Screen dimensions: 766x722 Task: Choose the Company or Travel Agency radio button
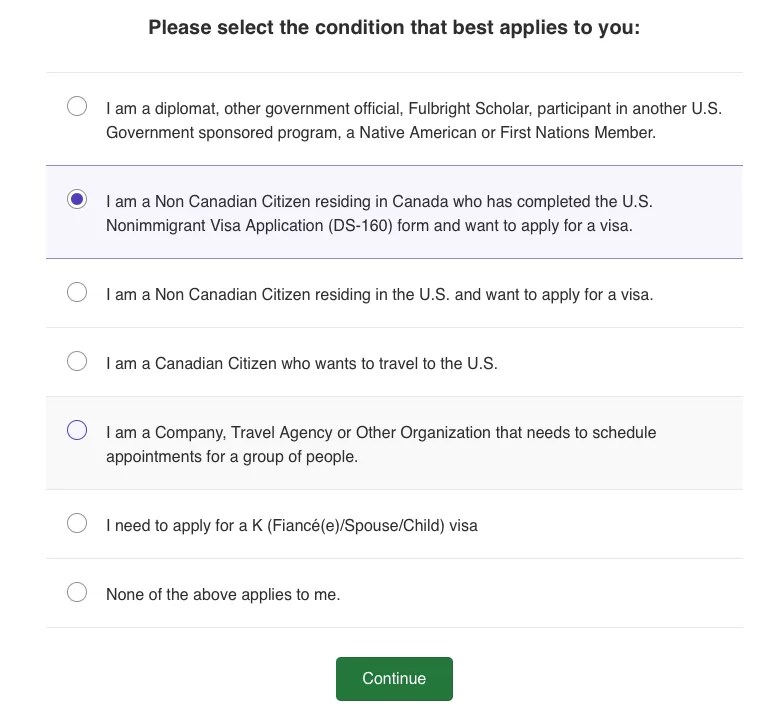[77, 430]
